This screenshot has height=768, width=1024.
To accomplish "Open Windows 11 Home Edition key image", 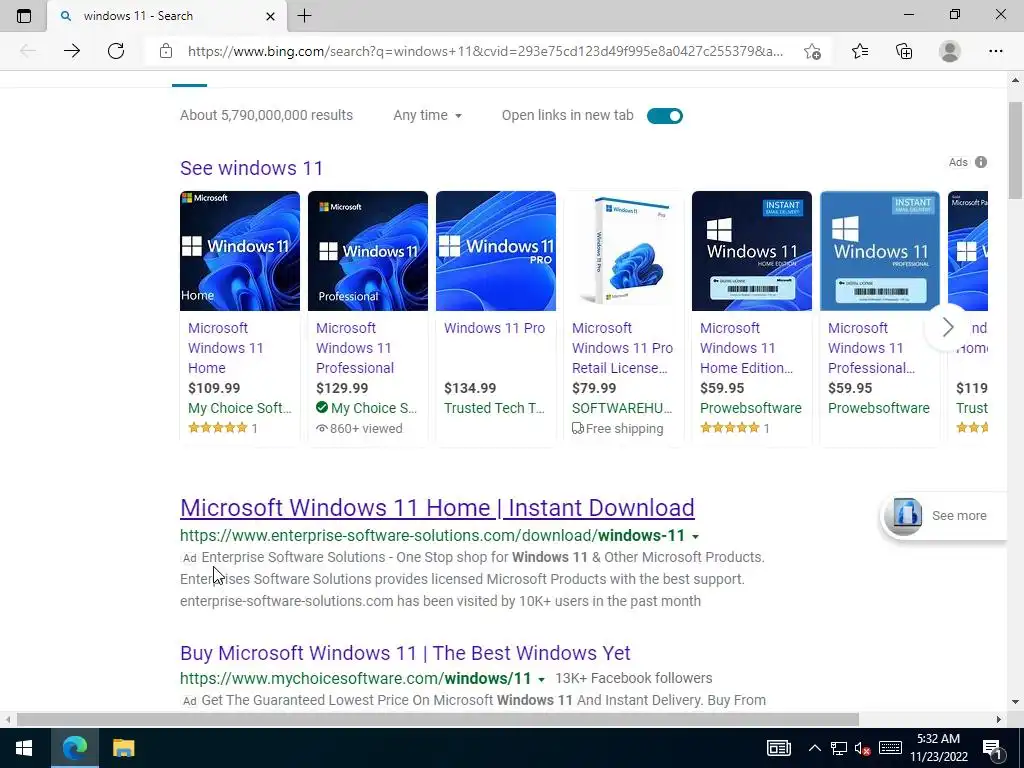I will click(x=752, y=251).
